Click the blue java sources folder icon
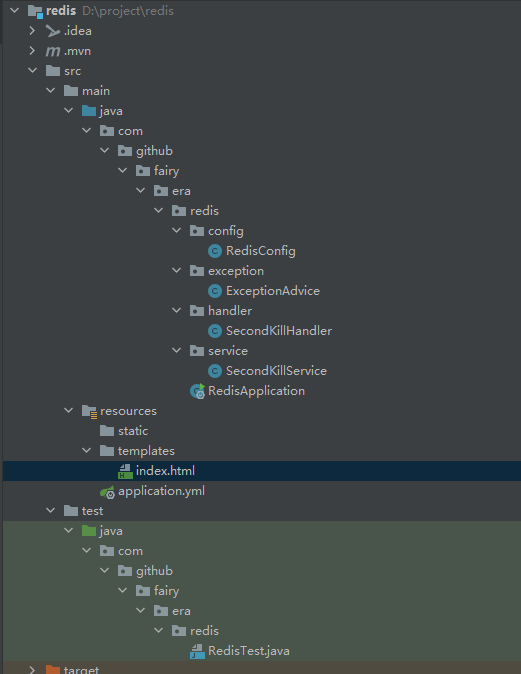 (x=89, y=111)
